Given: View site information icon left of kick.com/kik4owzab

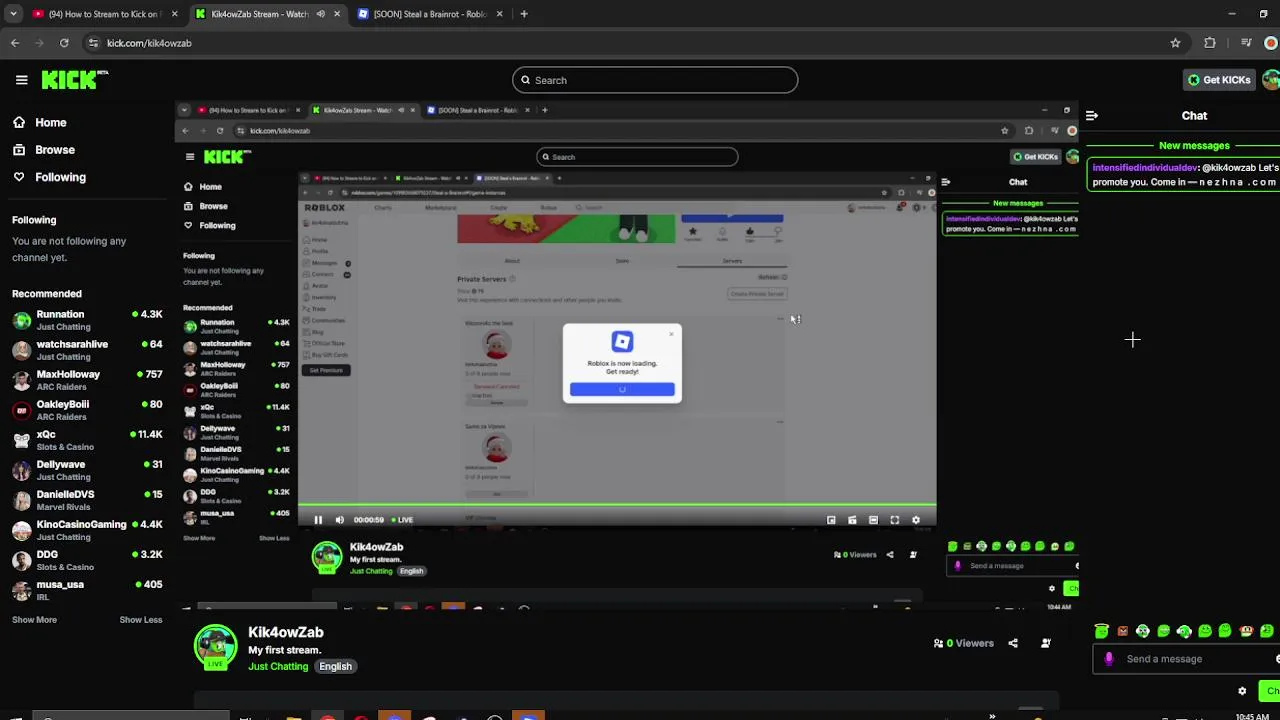Looking at the screenshot, I should pos(93,43).
